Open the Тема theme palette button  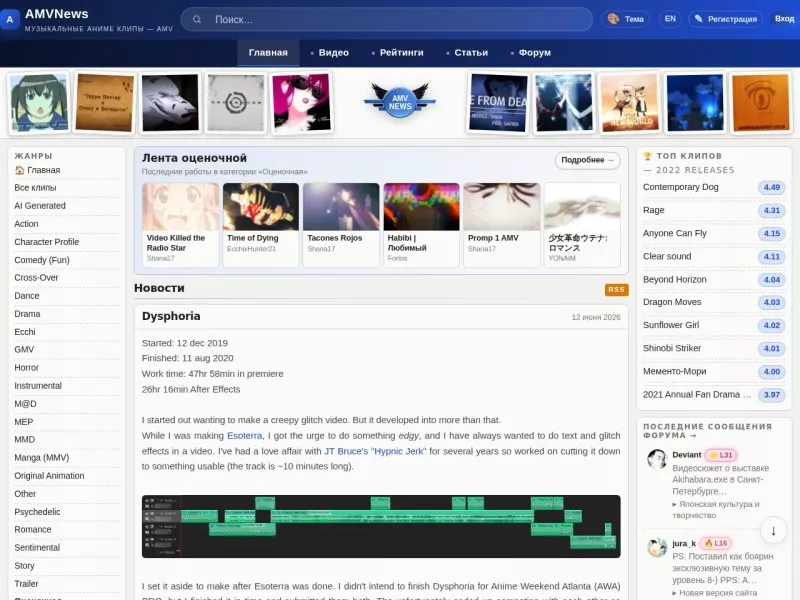[x=625, y=19]
